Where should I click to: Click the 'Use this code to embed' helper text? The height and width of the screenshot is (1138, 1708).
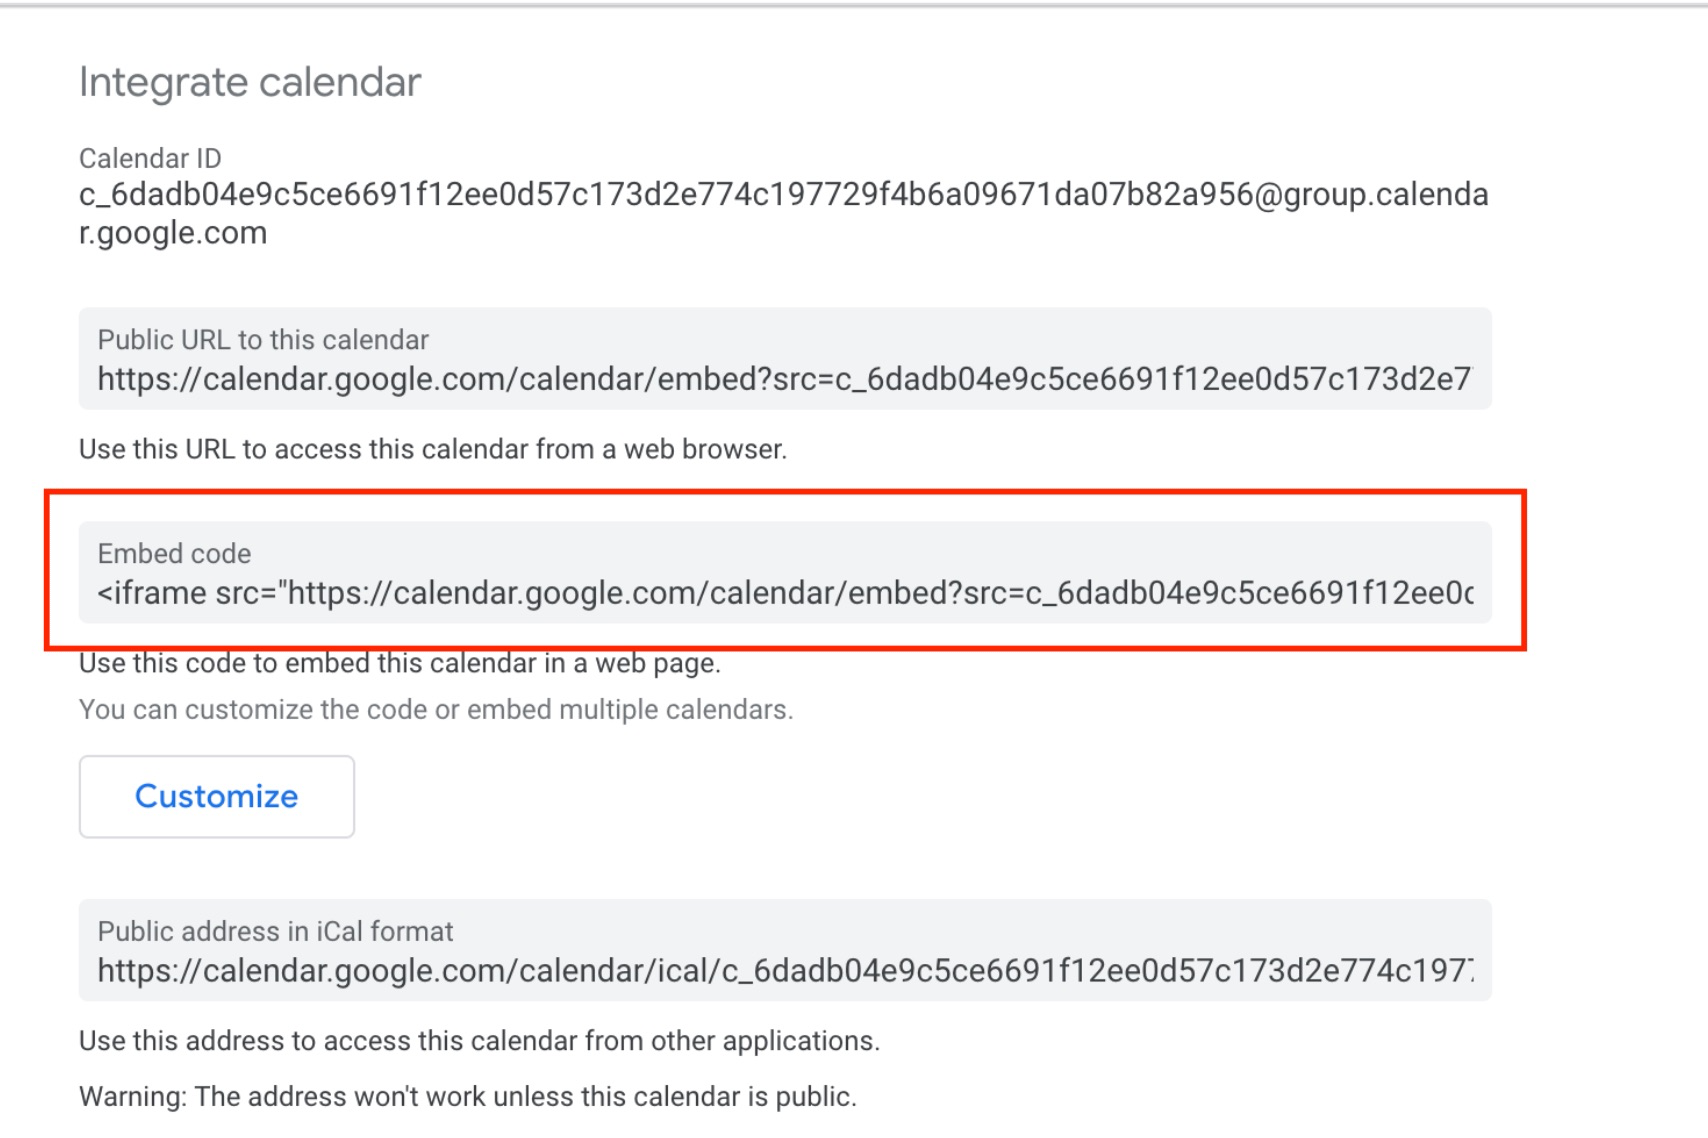[x=400, y=664]
